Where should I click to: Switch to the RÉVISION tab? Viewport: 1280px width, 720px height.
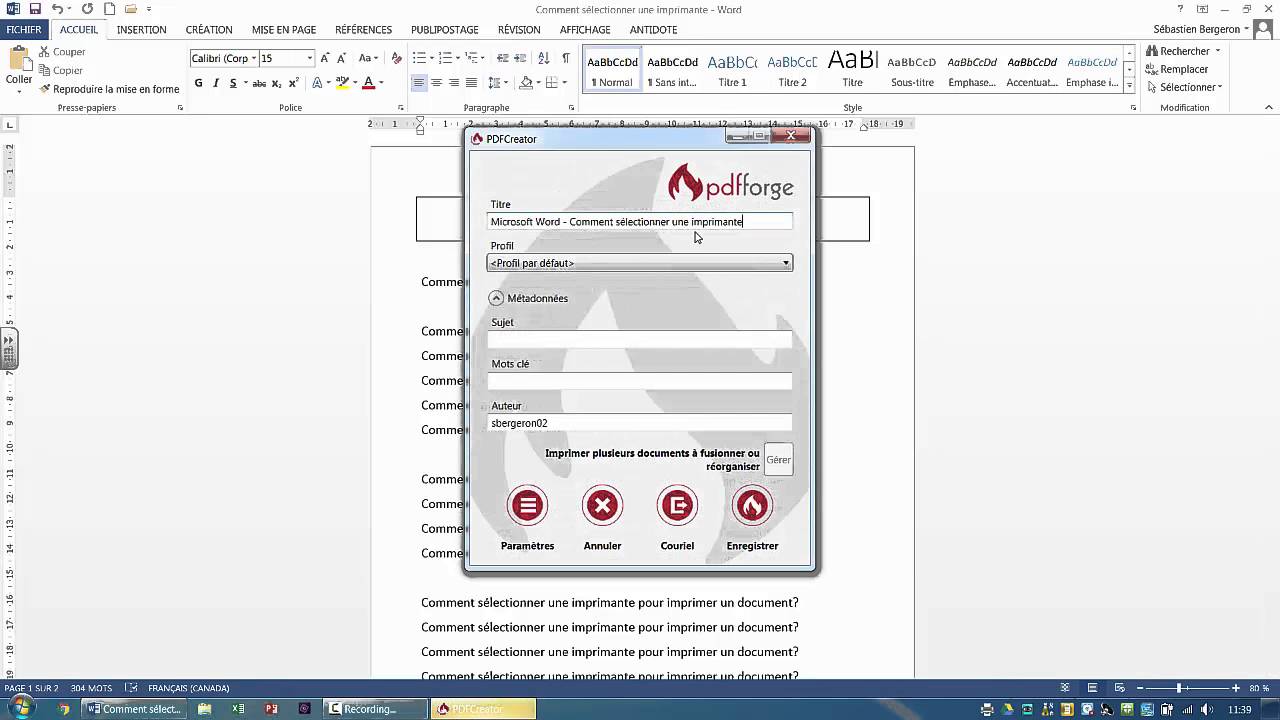(519, 30)
